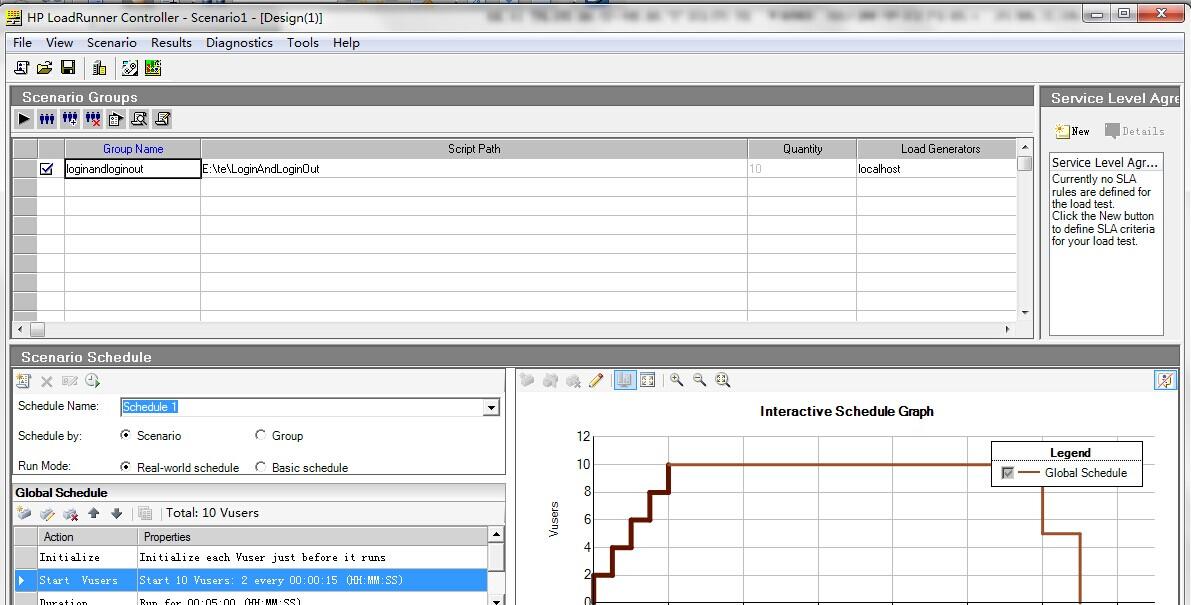This screenshot has height=605, width=1191.
Task: Save the scenario with the floppy icon
Action: [68, 68]
